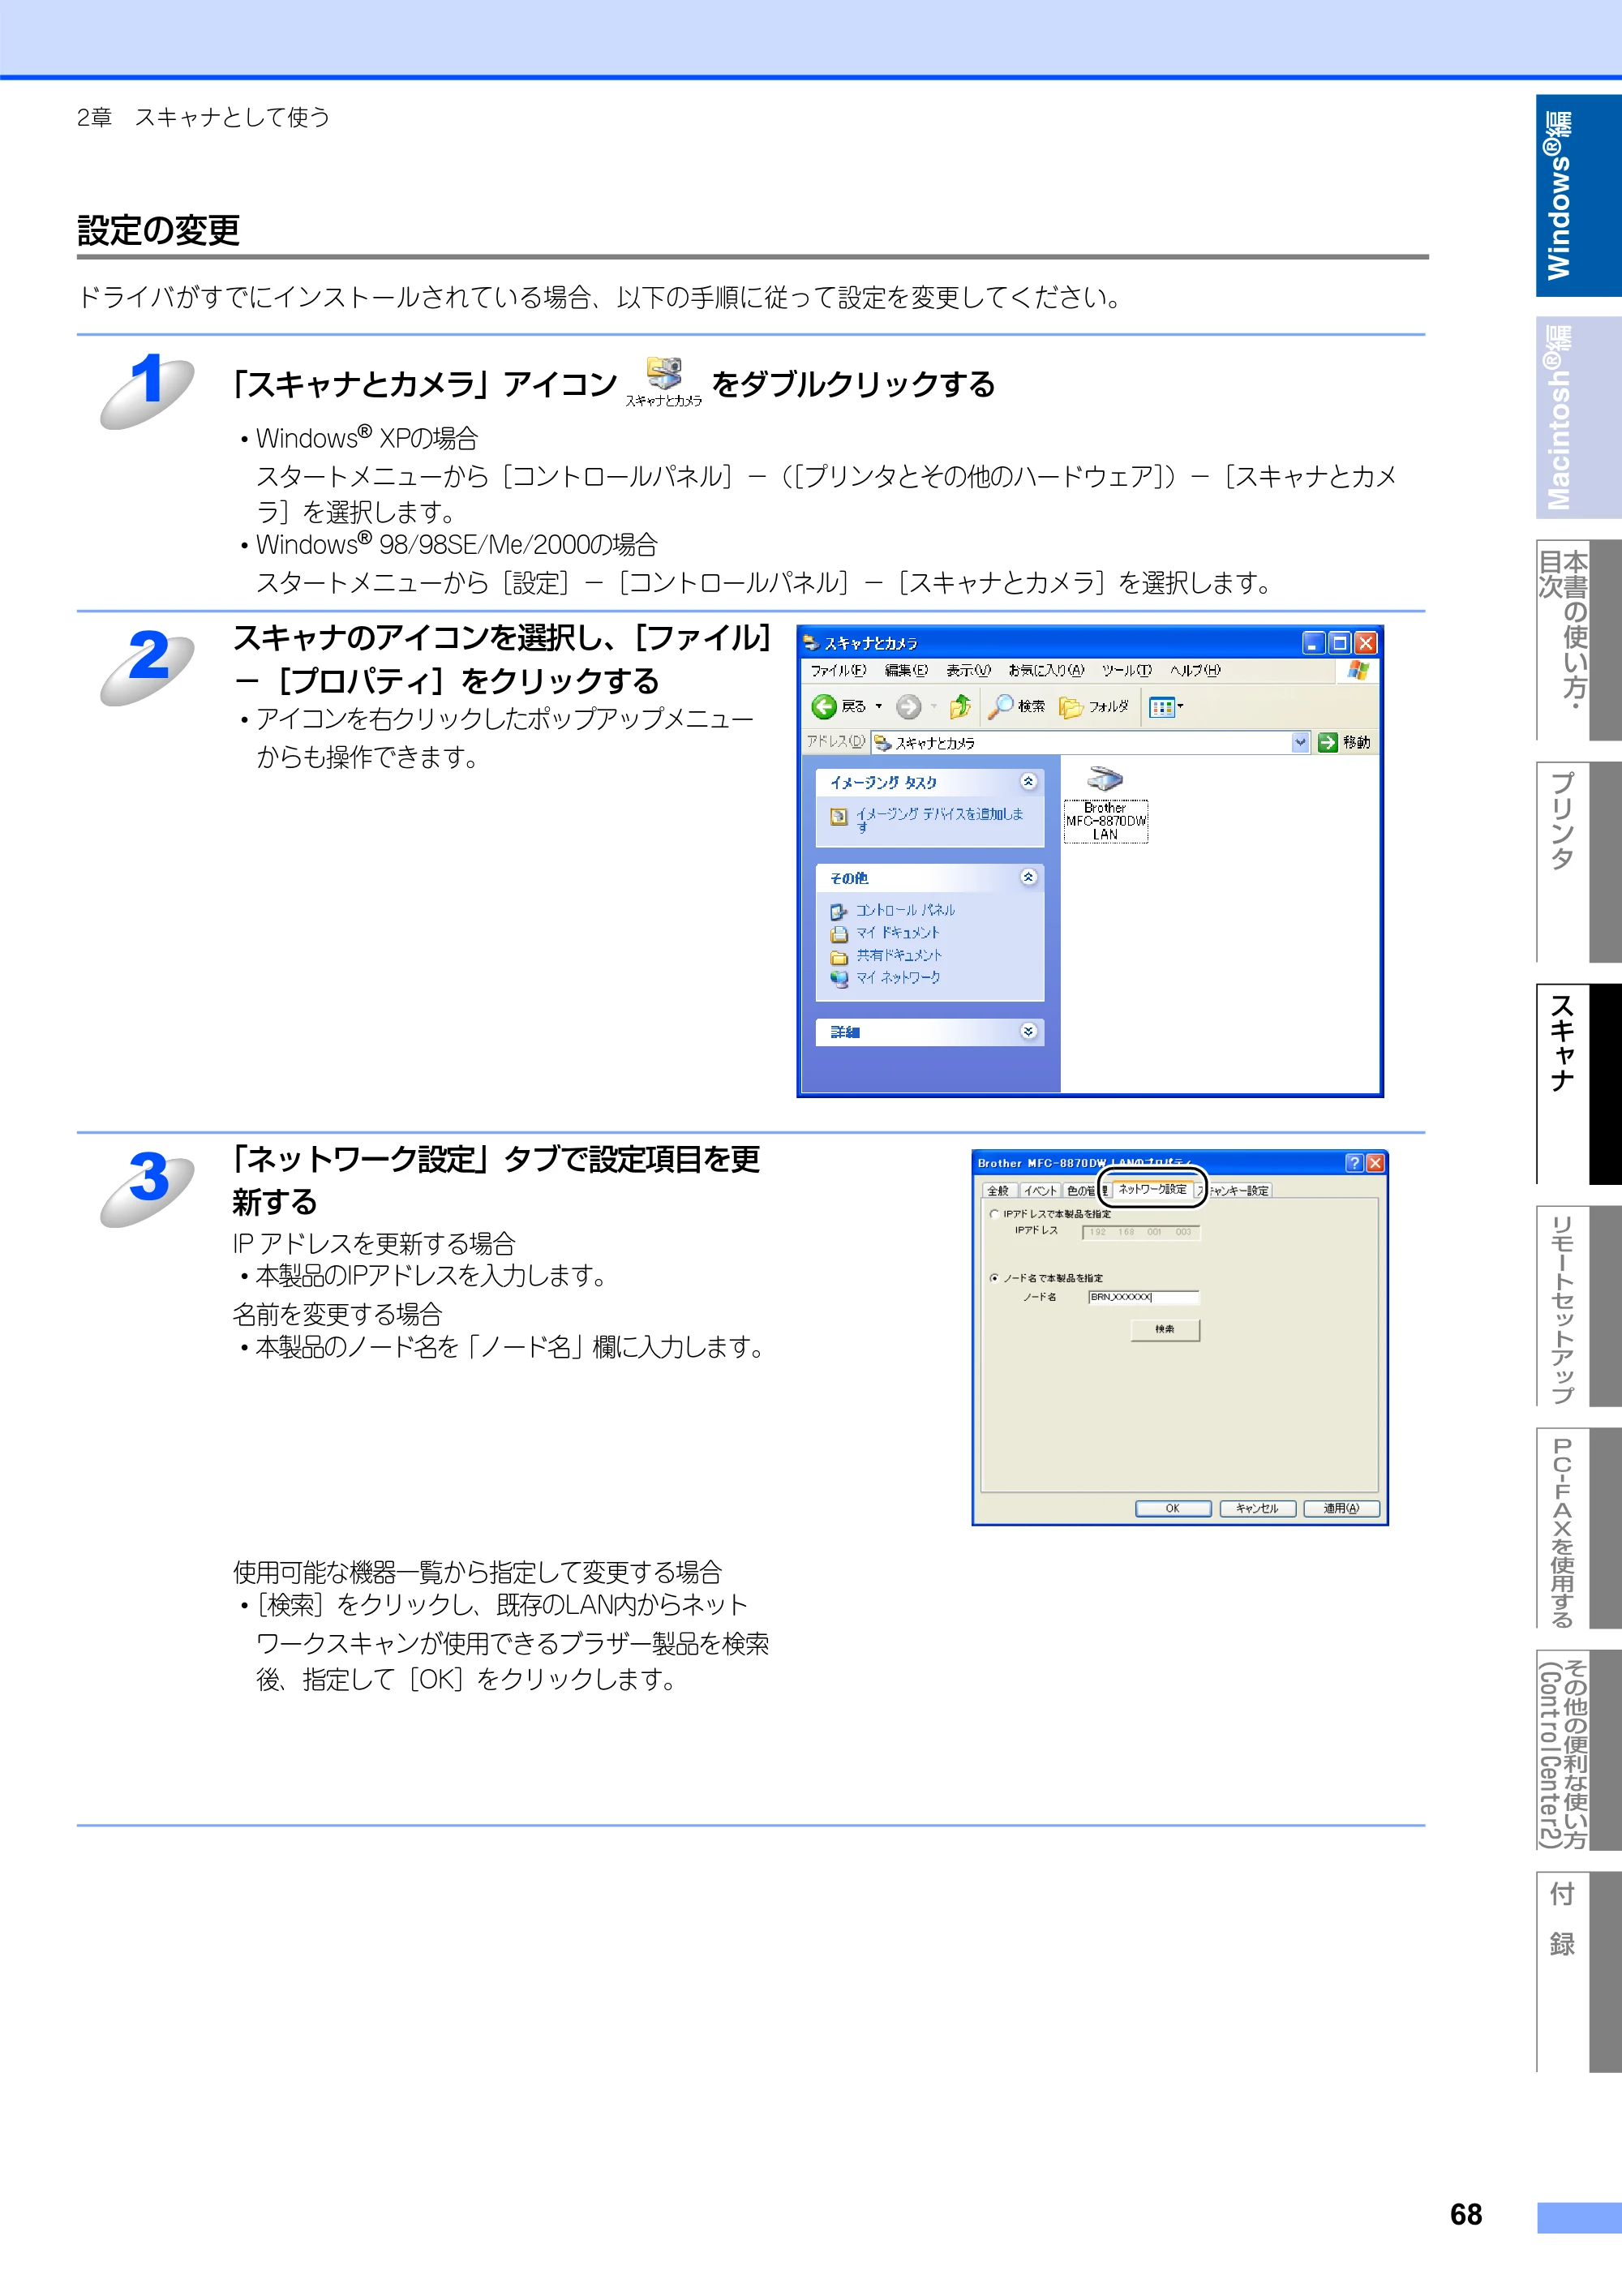Click the Folders (フォルダ) toolbar icon
1622x2296 pixels.
click(1071, 707)
